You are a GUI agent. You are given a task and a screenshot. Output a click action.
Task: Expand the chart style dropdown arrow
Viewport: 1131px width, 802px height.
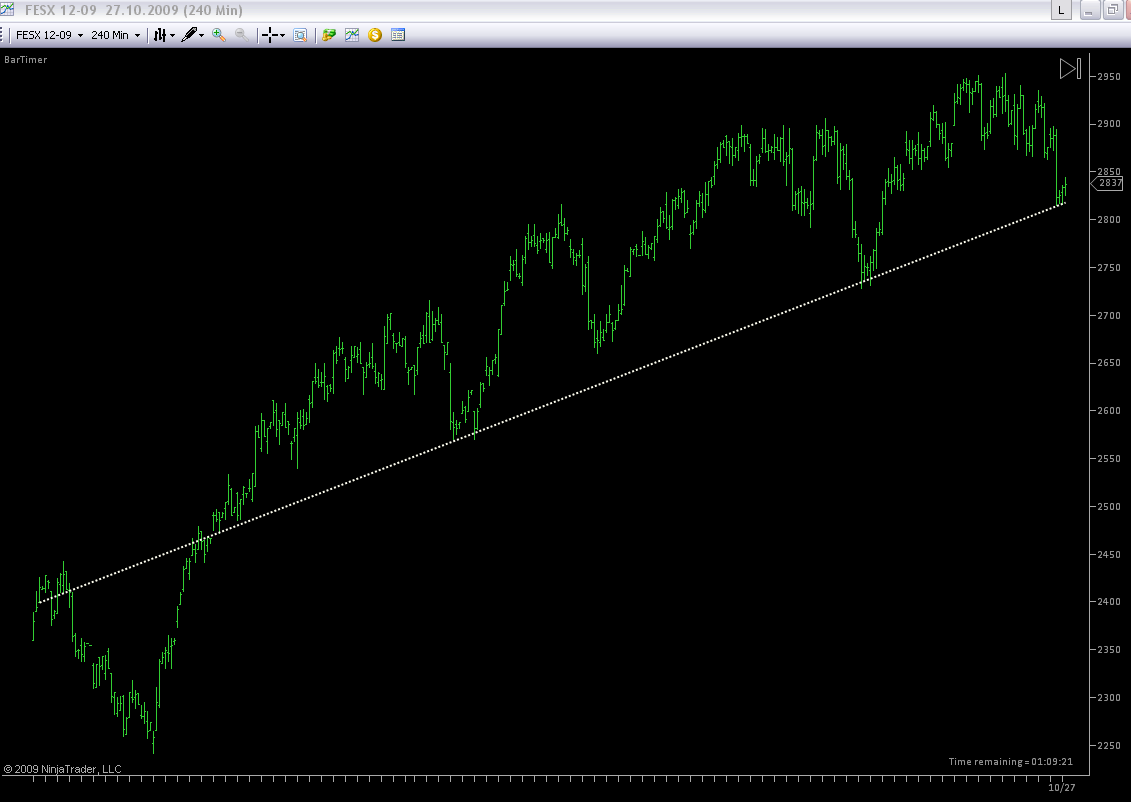[x=172, y=35]
